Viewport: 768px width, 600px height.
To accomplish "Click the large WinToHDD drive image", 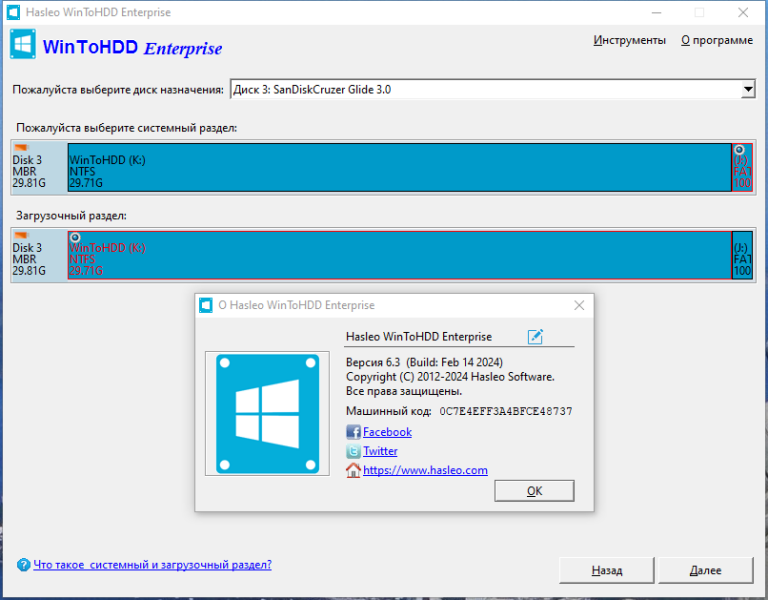I will coord(267,413).
